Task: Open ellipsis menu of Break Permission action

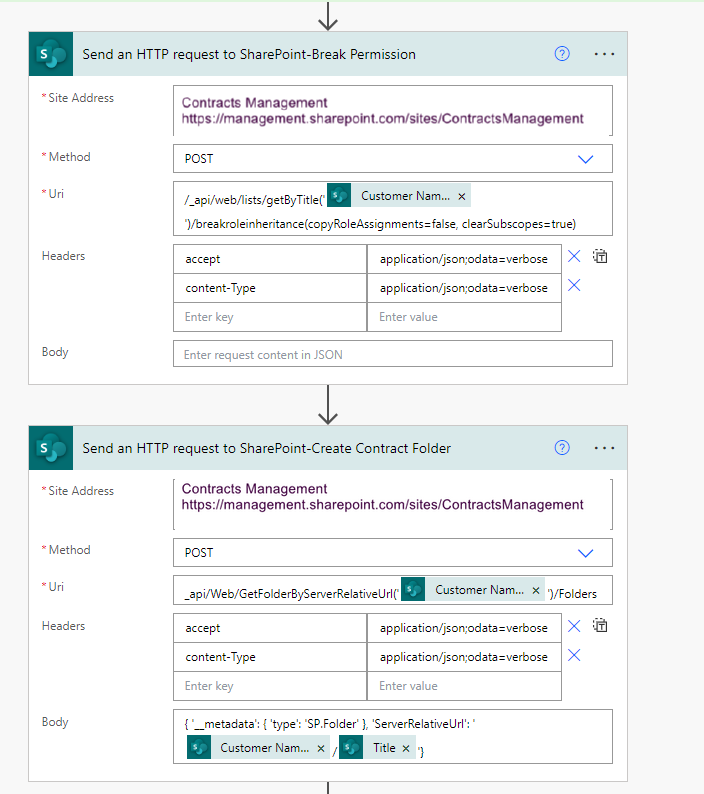Action: coord(604,54)
